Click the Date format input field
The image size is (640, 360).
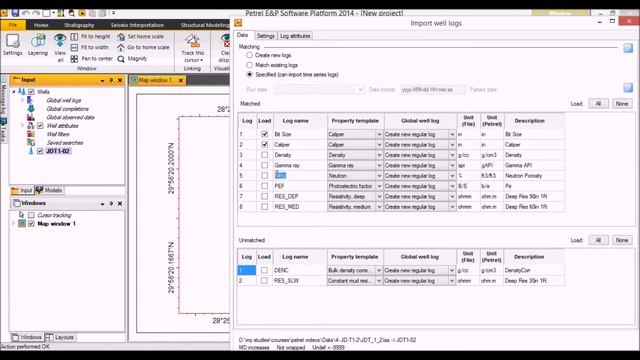(433, 89)
